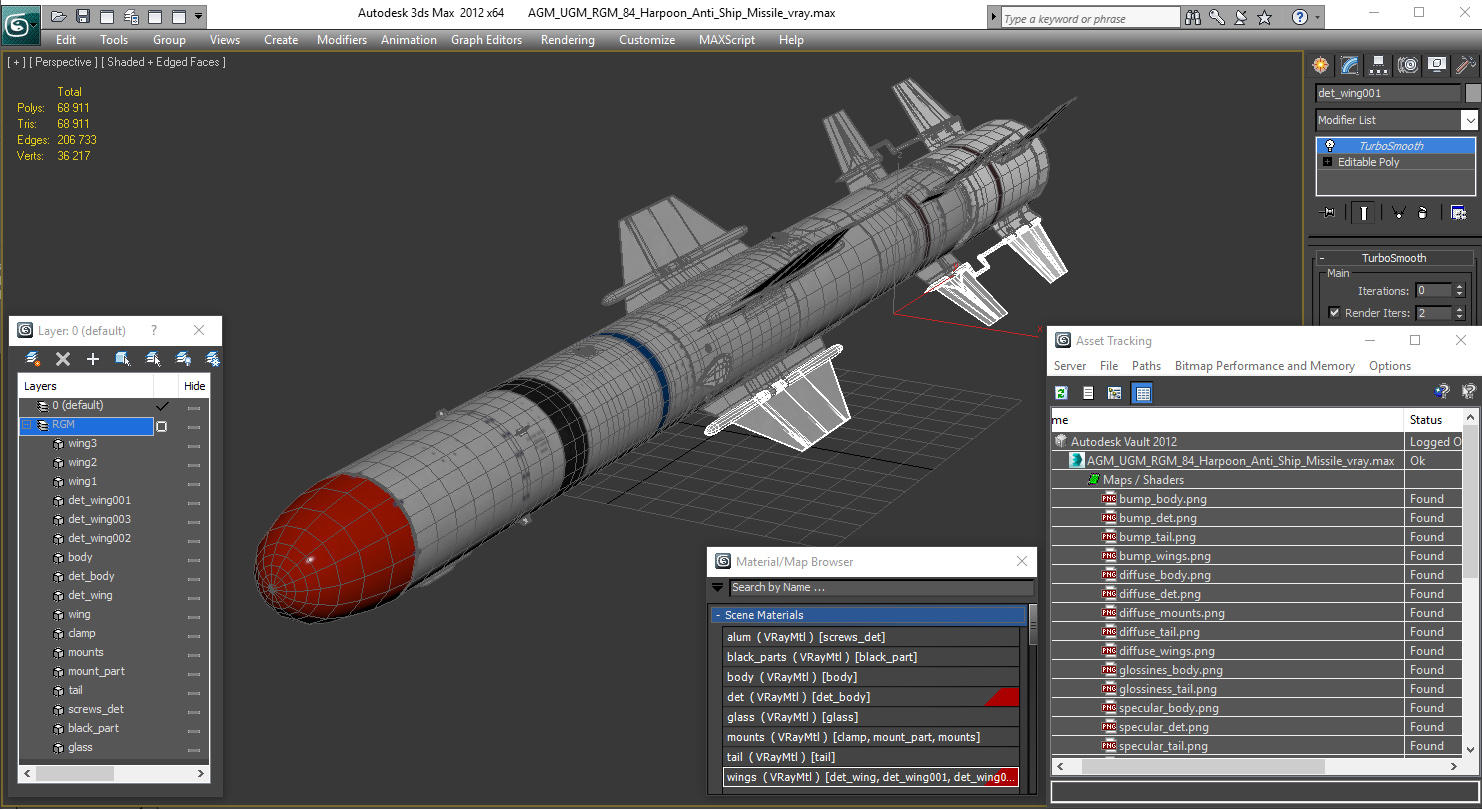Toggle Hide column for 0 (default) layer

click(194, 407)
